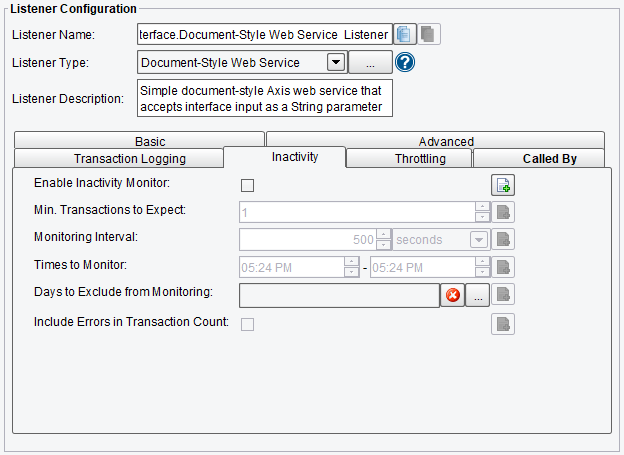This screenshot has width=624, height=455.
Task: Click the 'Listener Description:' label
Action: [x=68, y=99]
